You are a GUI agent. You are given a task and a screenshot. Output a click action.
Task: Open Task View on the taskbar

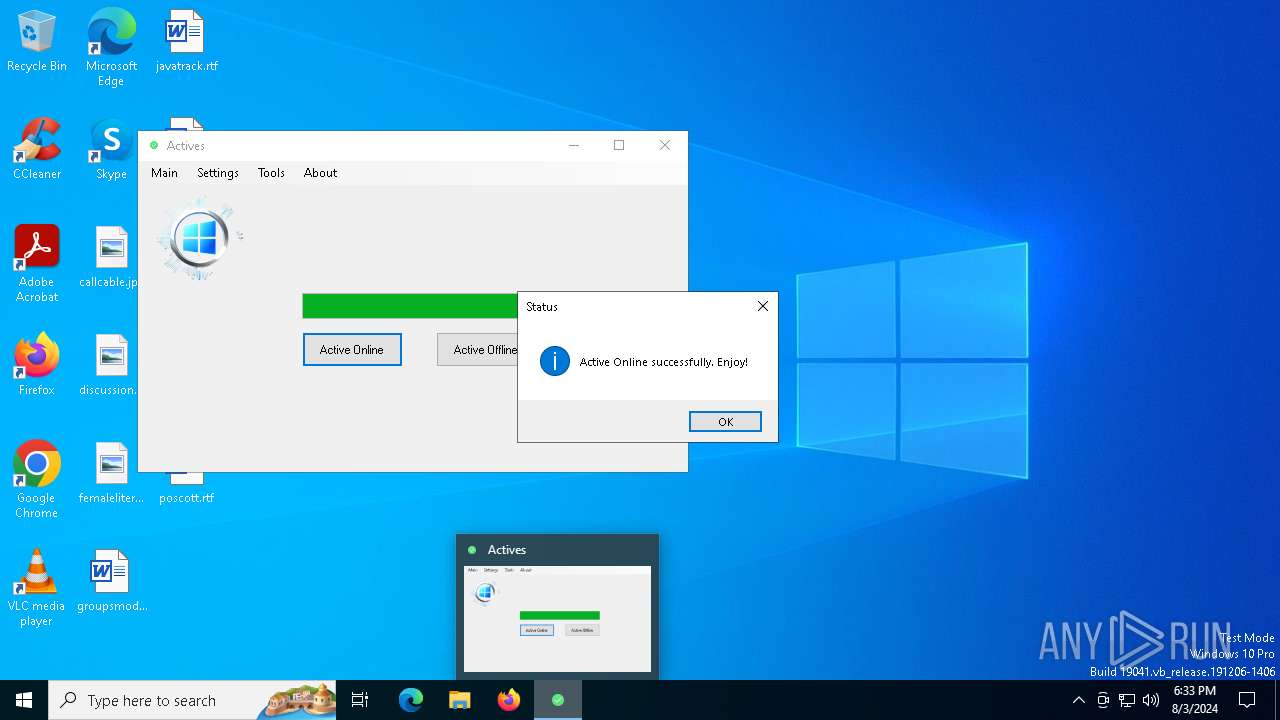pyautogui.click(x=360, y=700)
